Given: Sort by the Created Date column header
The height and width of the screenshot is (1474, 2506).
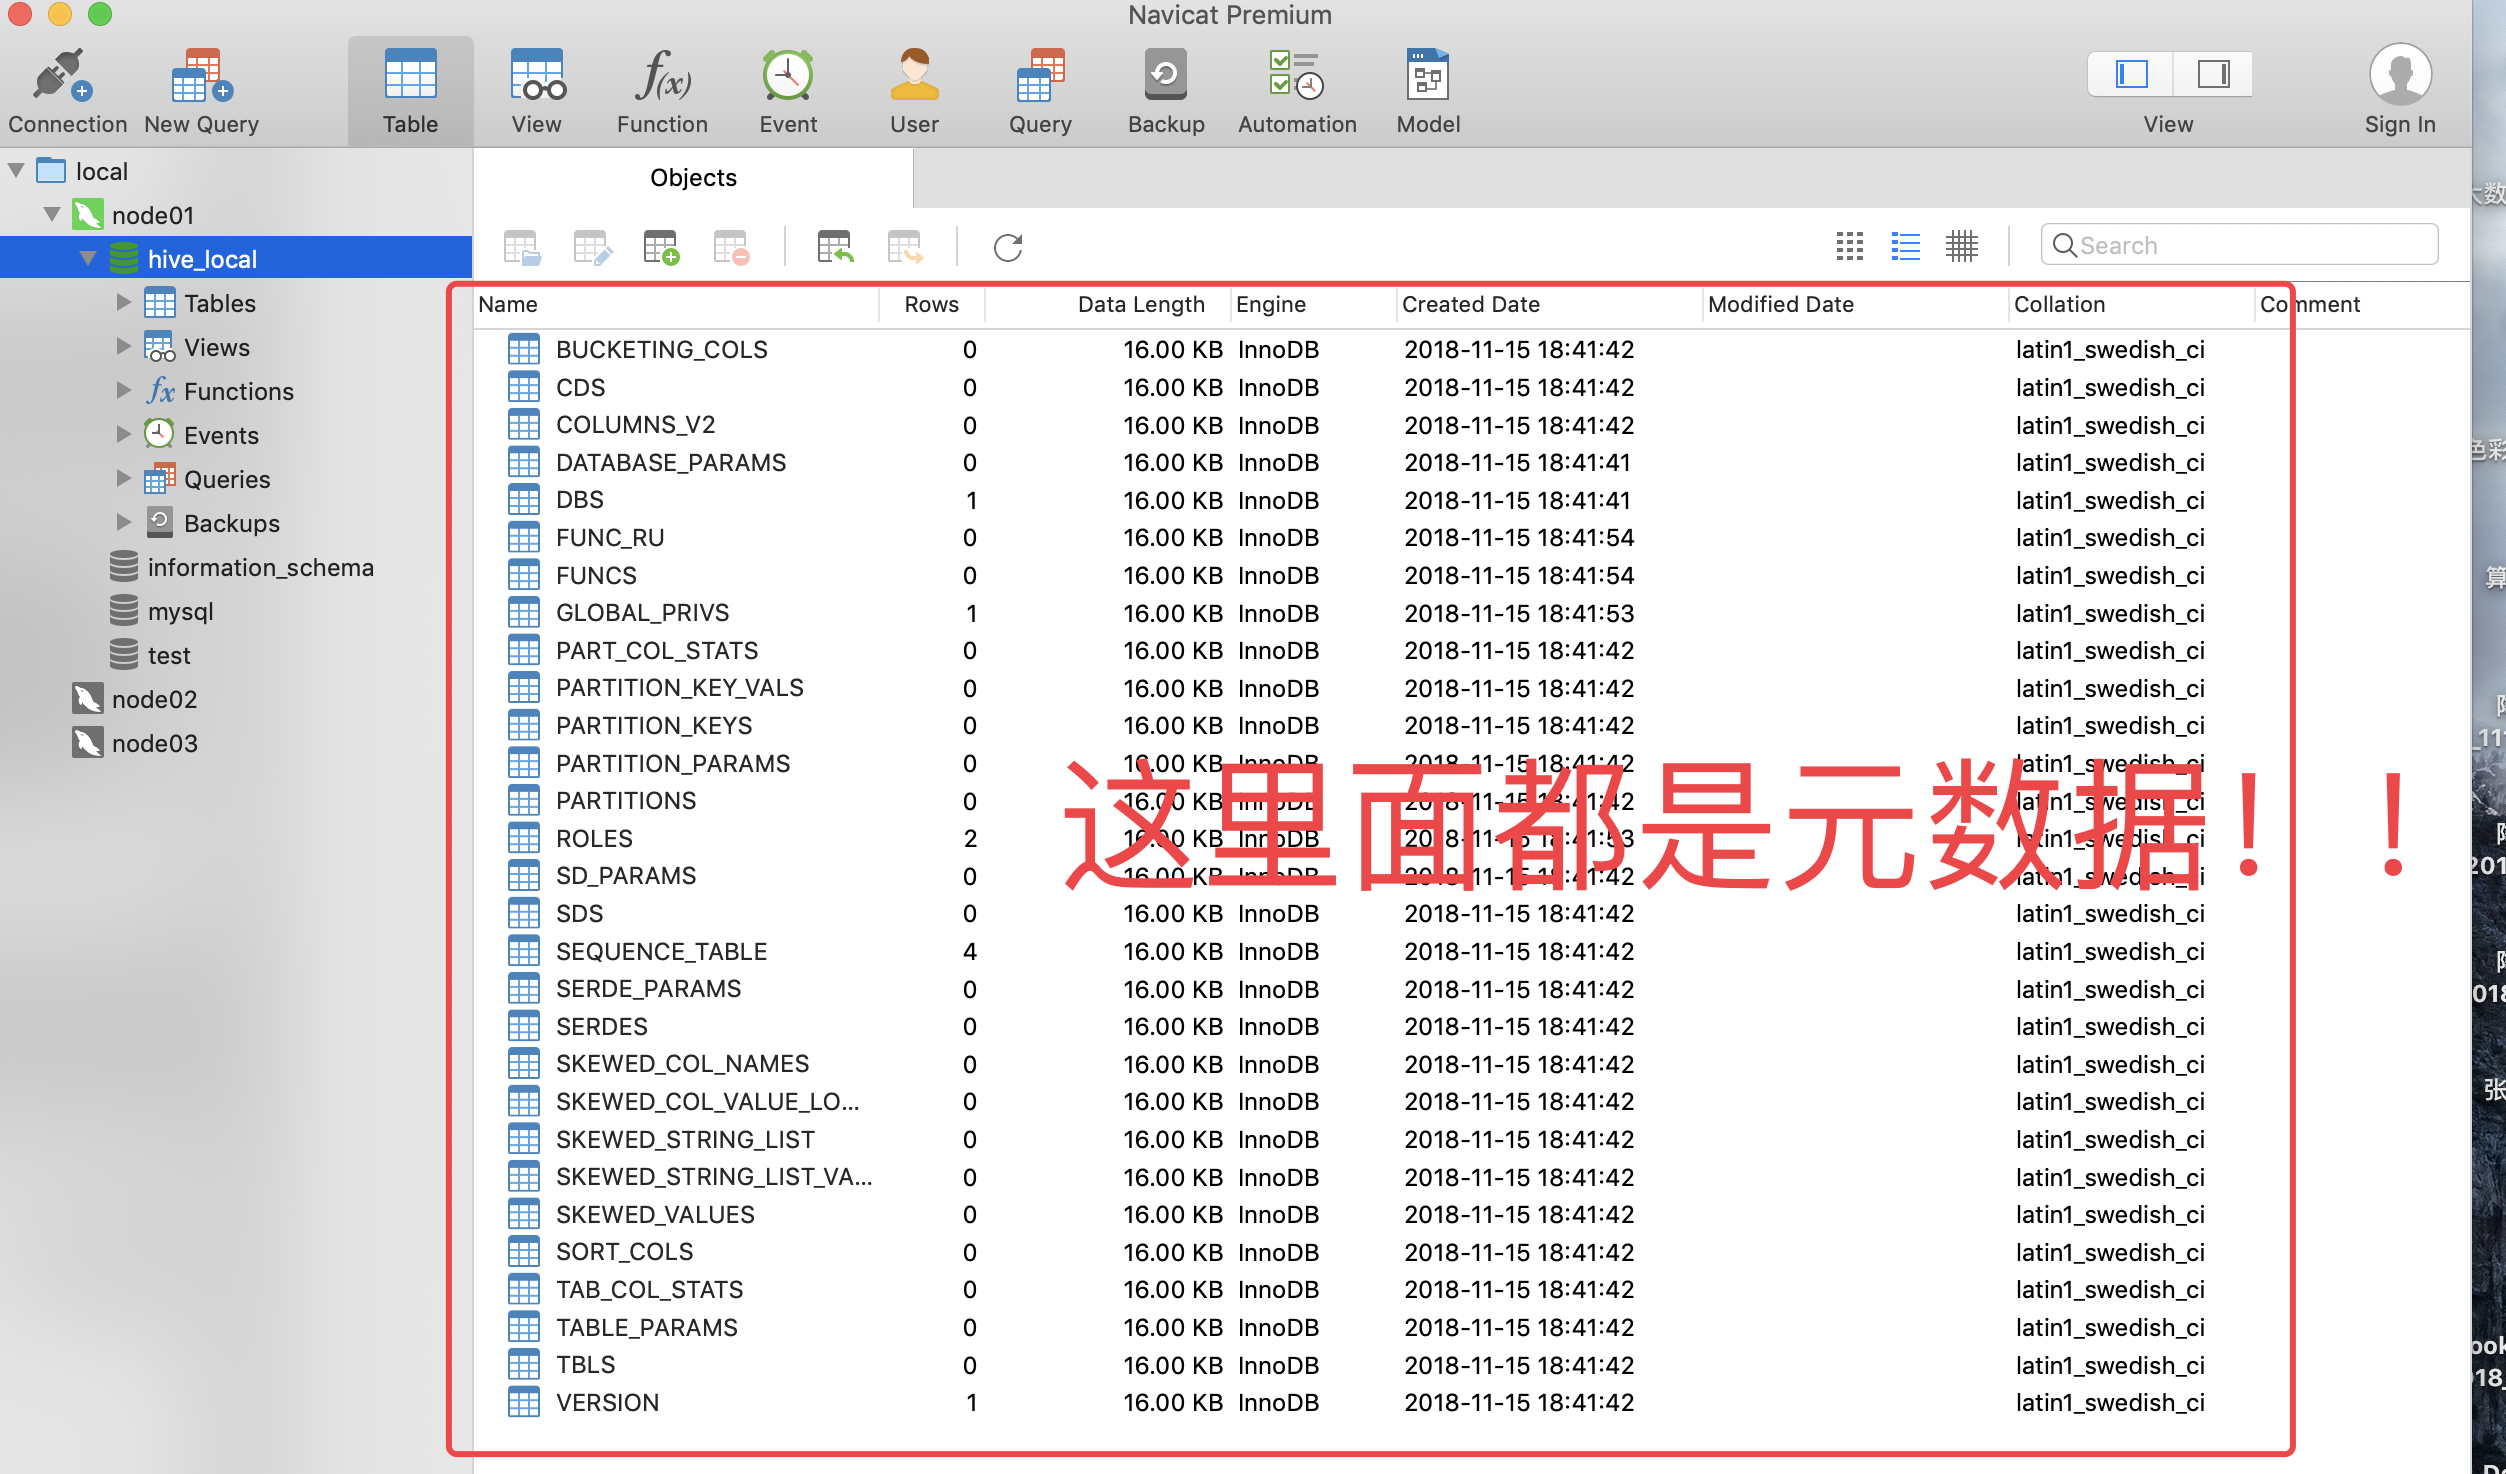Looking at the screenshot, I should 1470,305.
